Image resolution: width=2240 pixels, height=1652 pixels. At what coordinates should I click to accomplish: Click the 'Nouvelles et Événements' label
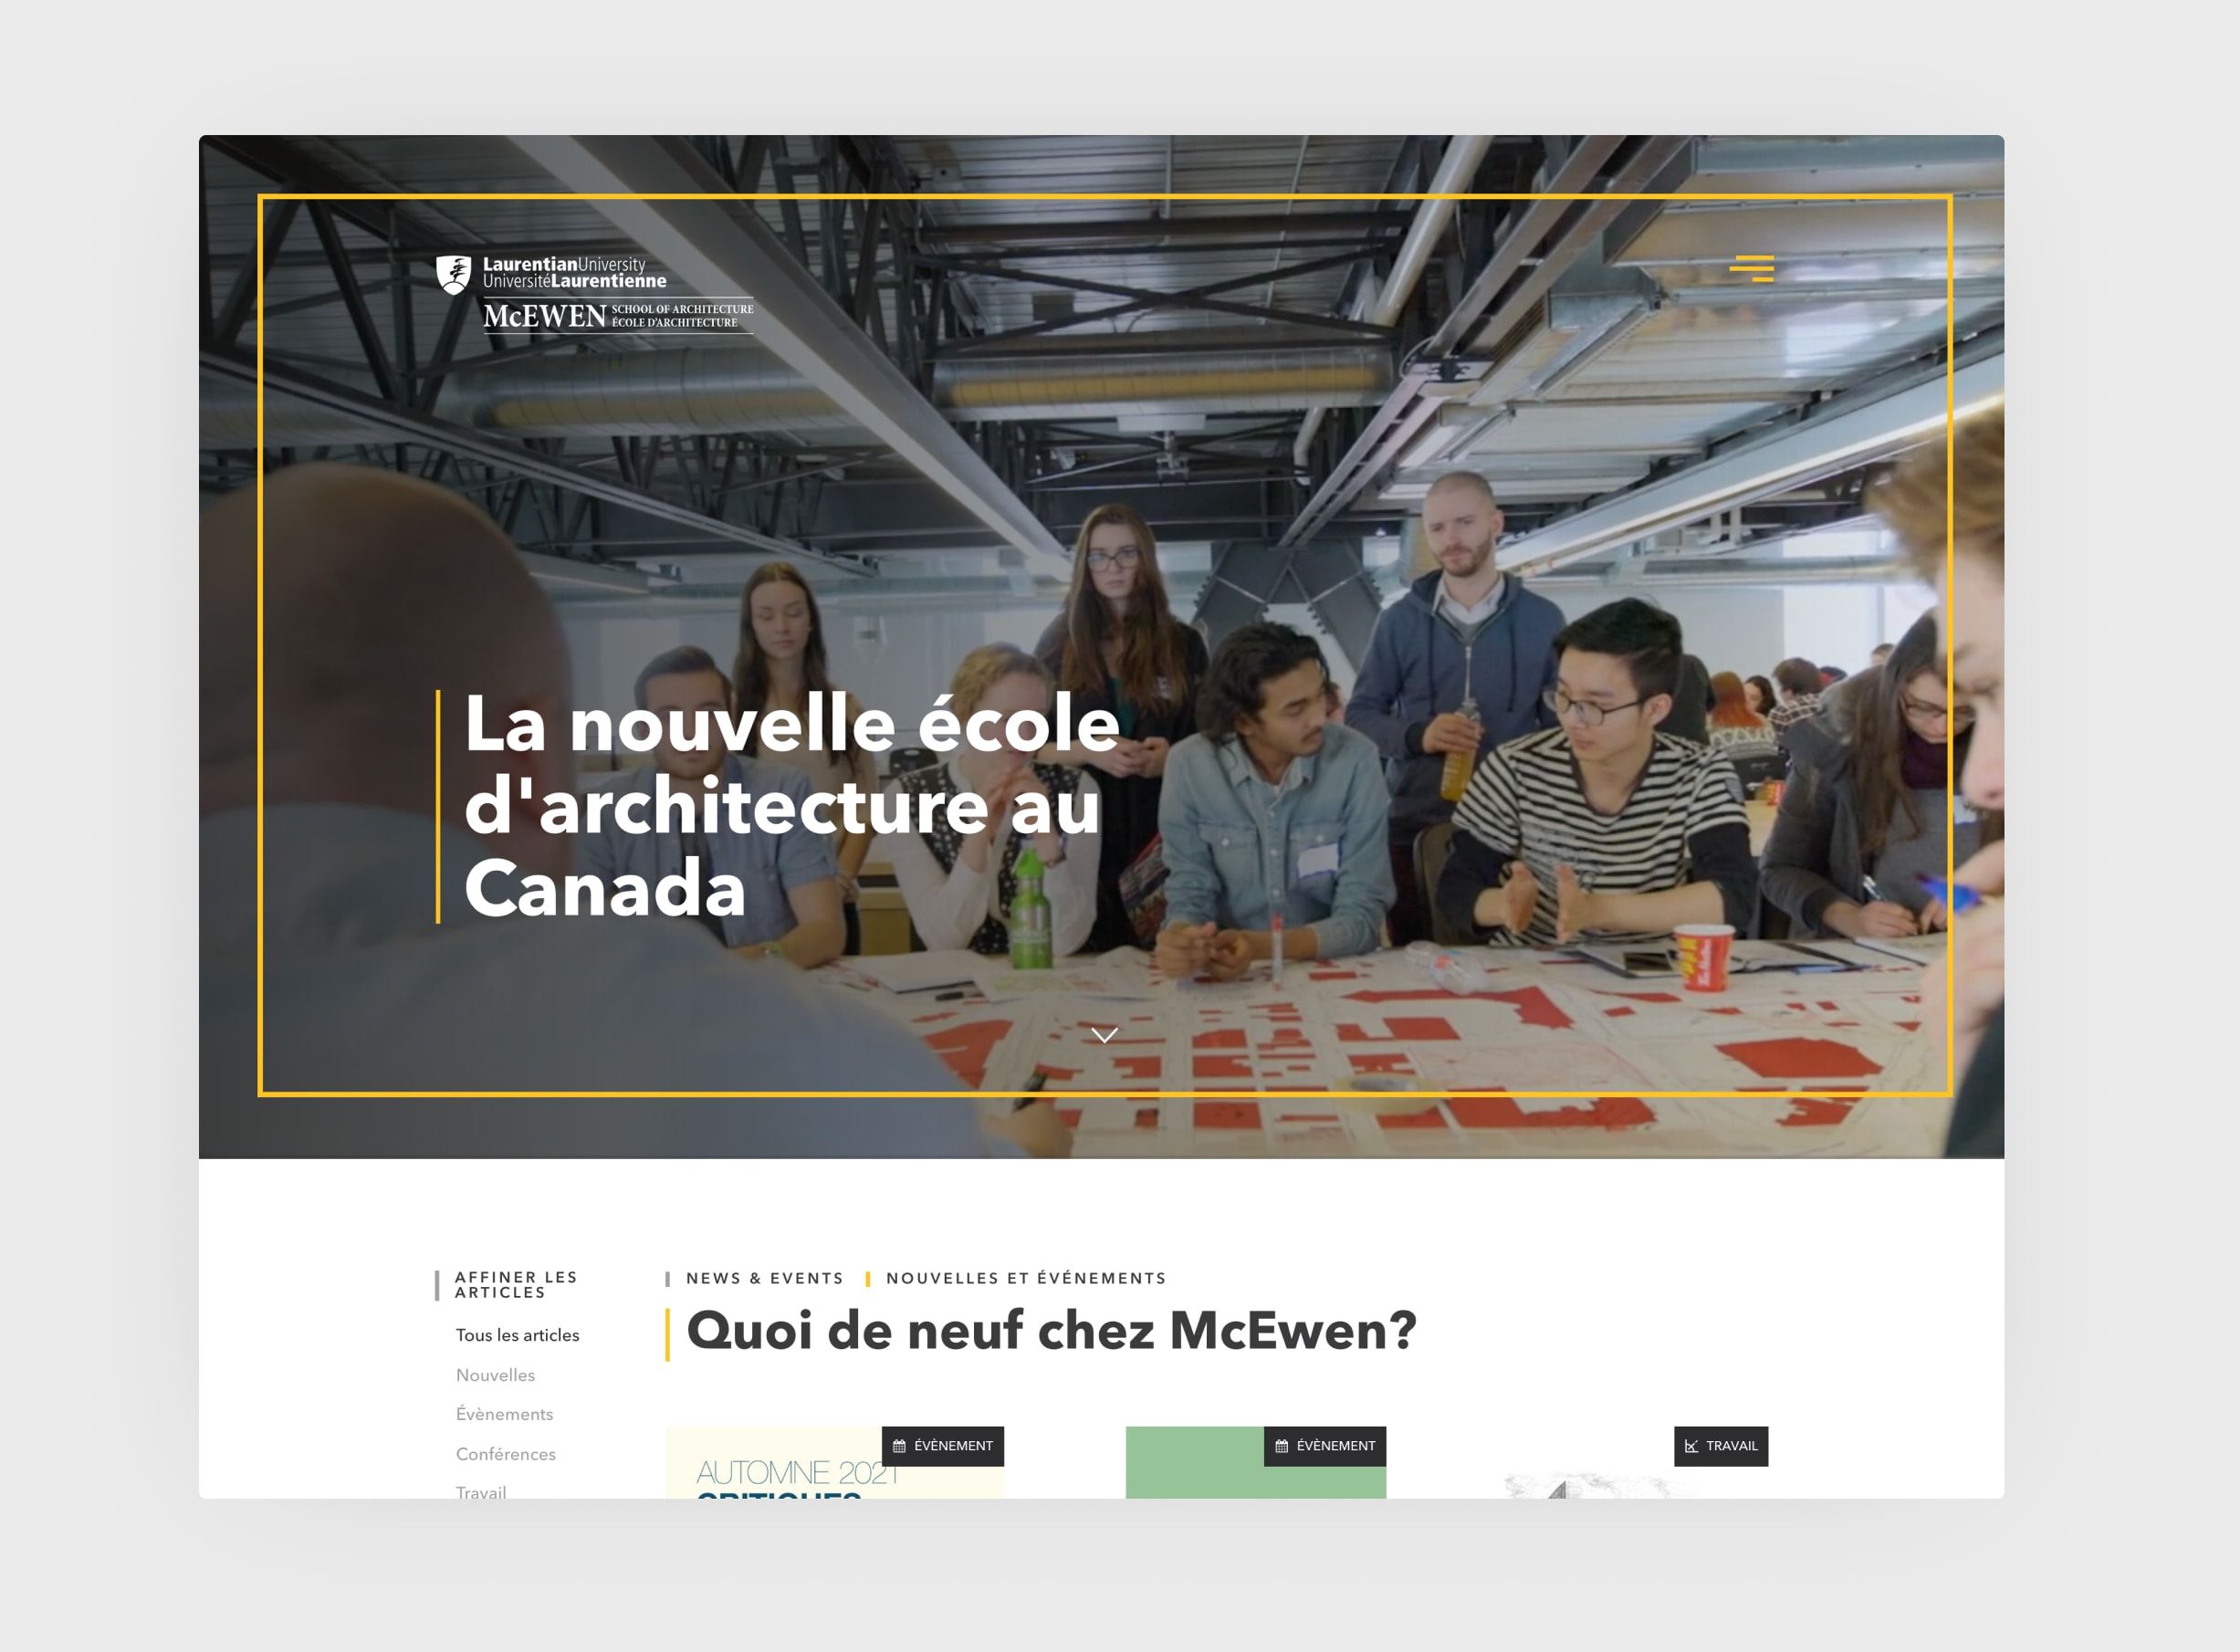click(x=1025, y=1278)
